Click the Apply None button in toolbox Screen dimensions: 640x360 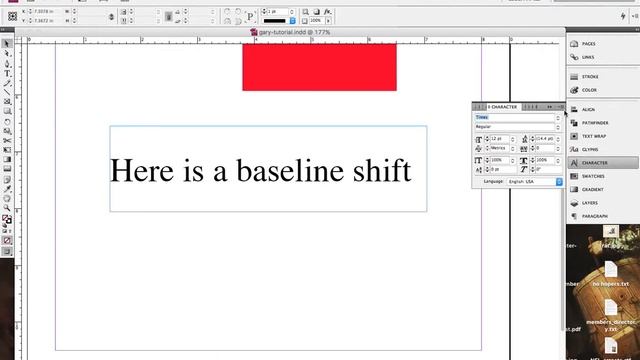pos(7,241)
